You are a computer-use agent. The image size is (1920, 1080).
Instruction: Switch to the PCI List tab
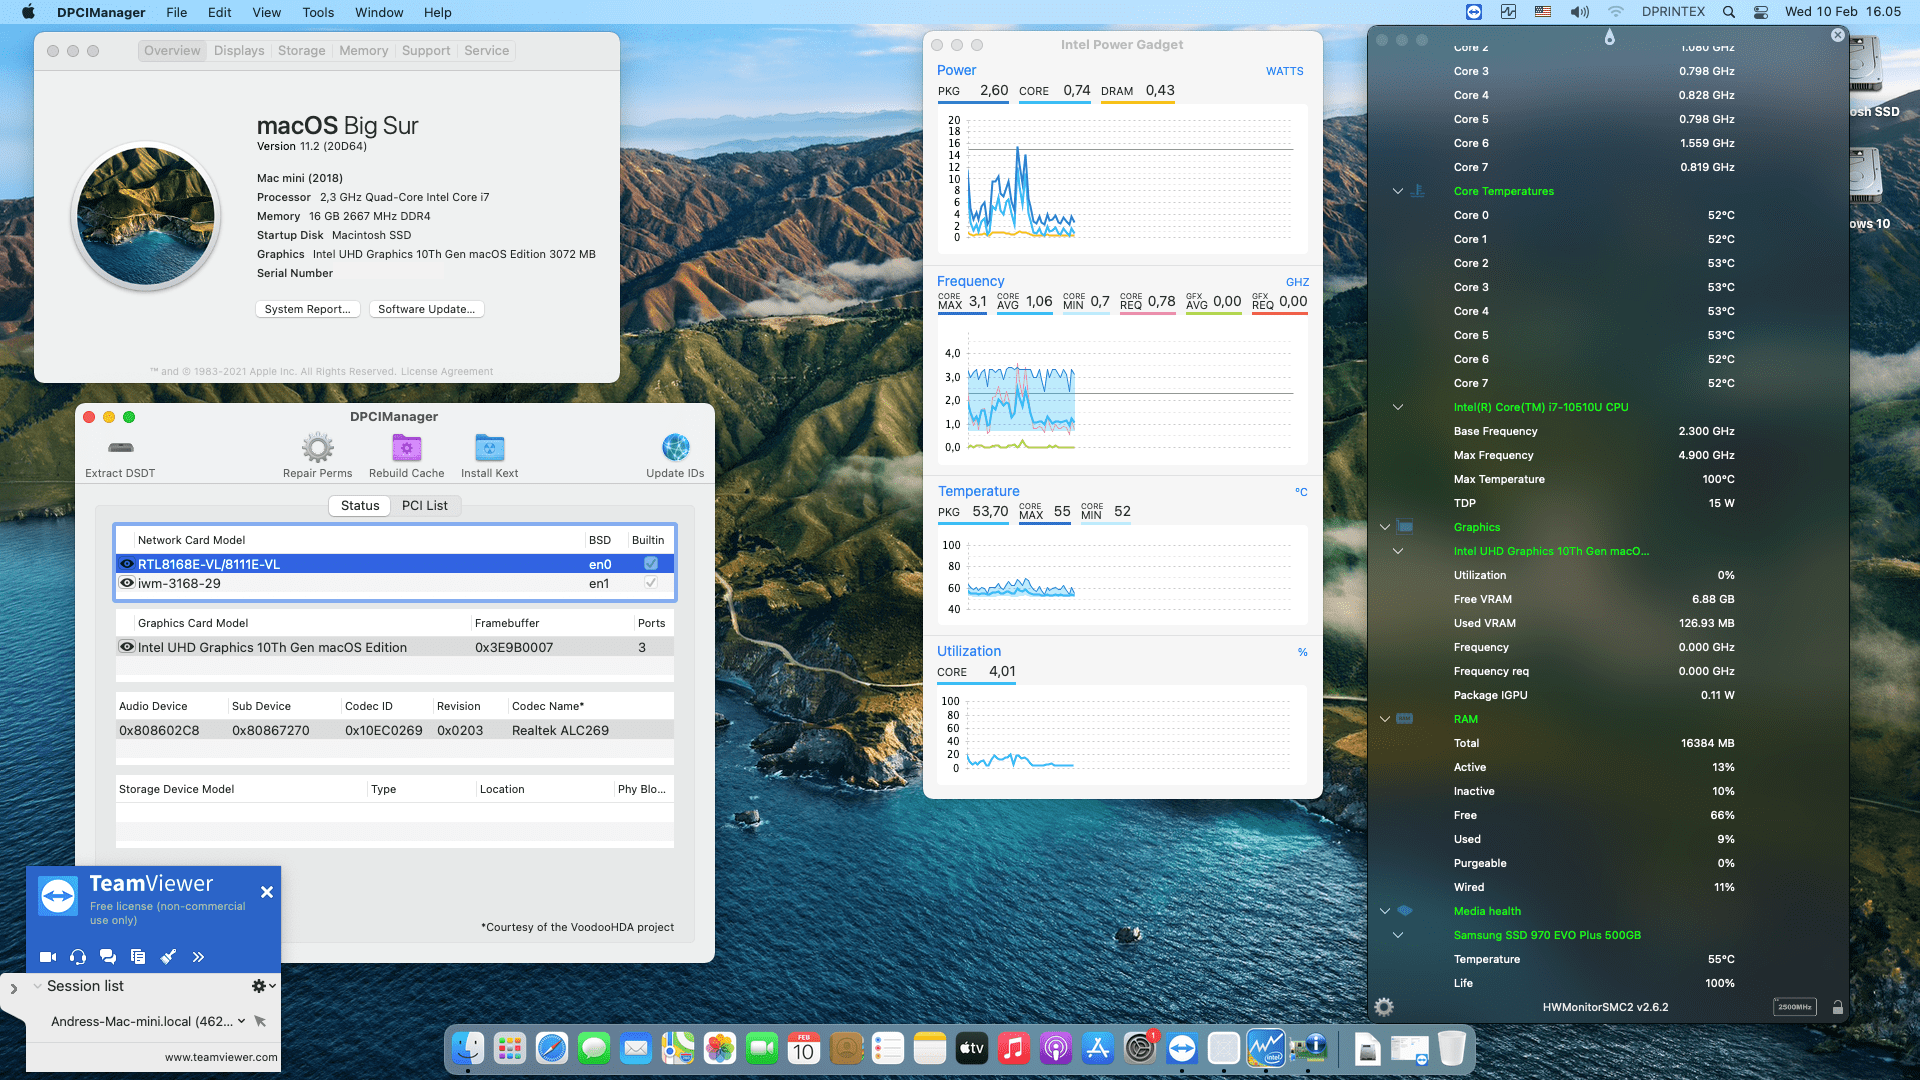pos(425,505)
